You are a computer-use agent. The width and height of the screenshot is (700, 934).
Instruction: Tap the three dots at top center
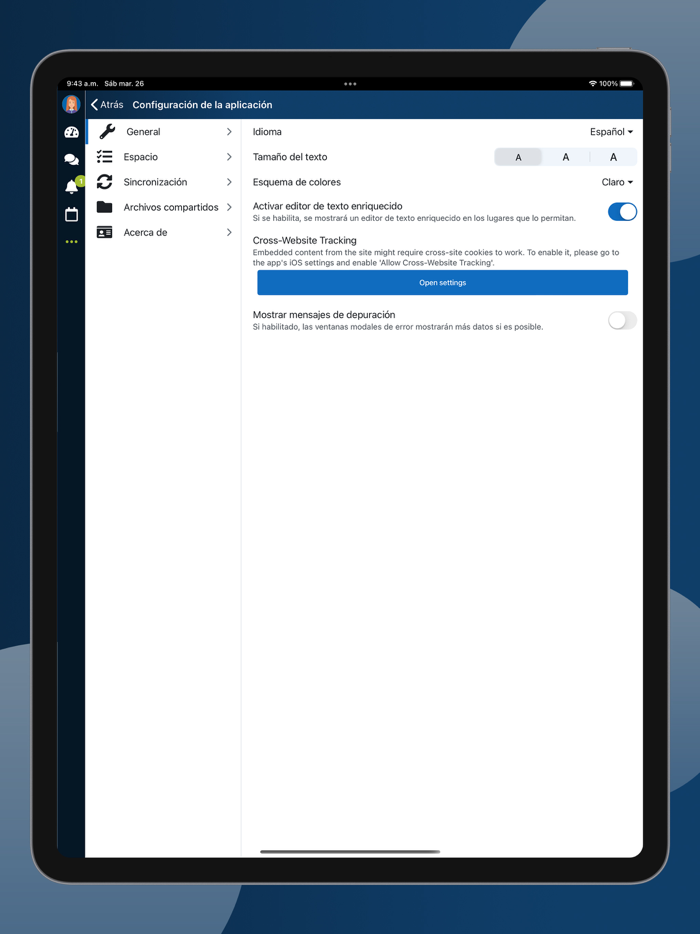[350, 84]
